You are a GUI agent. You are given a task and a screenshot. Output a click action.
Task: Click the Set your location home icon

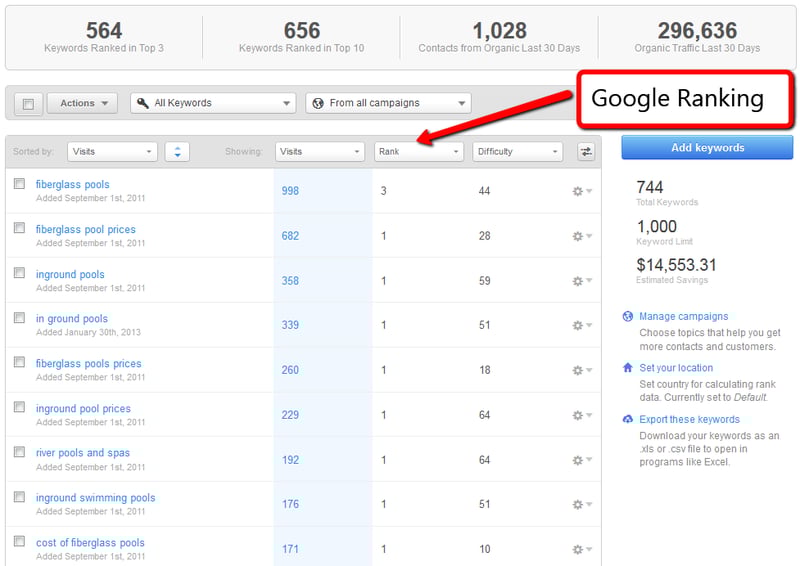click(x=628, y=368)
